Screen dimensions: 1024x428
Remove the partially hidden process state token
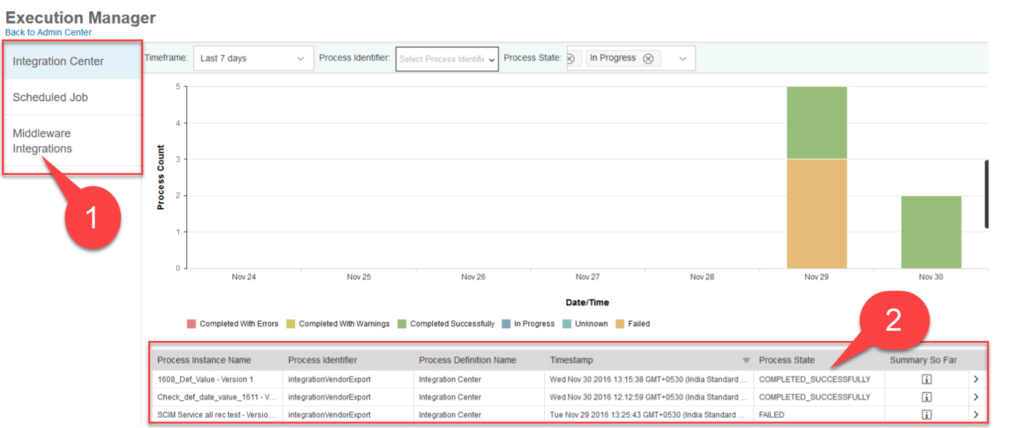[x=571, y=58]
